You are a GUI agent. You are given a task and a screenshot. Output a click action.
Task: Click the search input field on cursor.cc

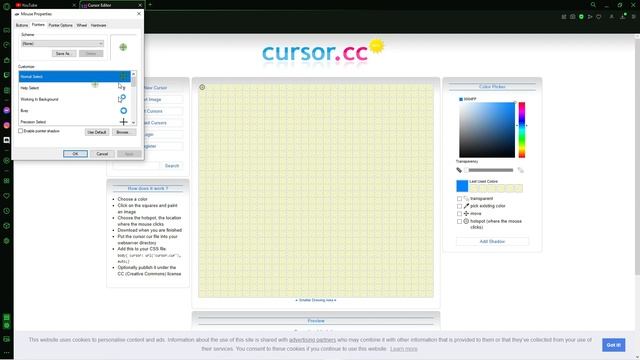coord(136,166)
